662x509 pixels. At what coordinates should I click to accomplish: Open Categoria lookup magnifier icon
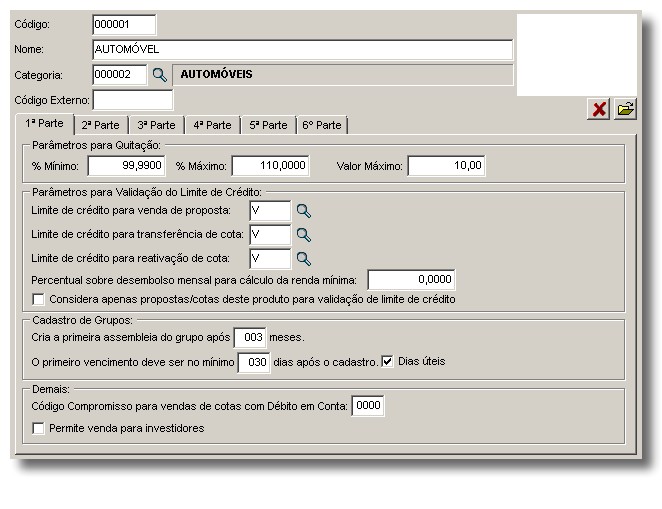point(160,75)
